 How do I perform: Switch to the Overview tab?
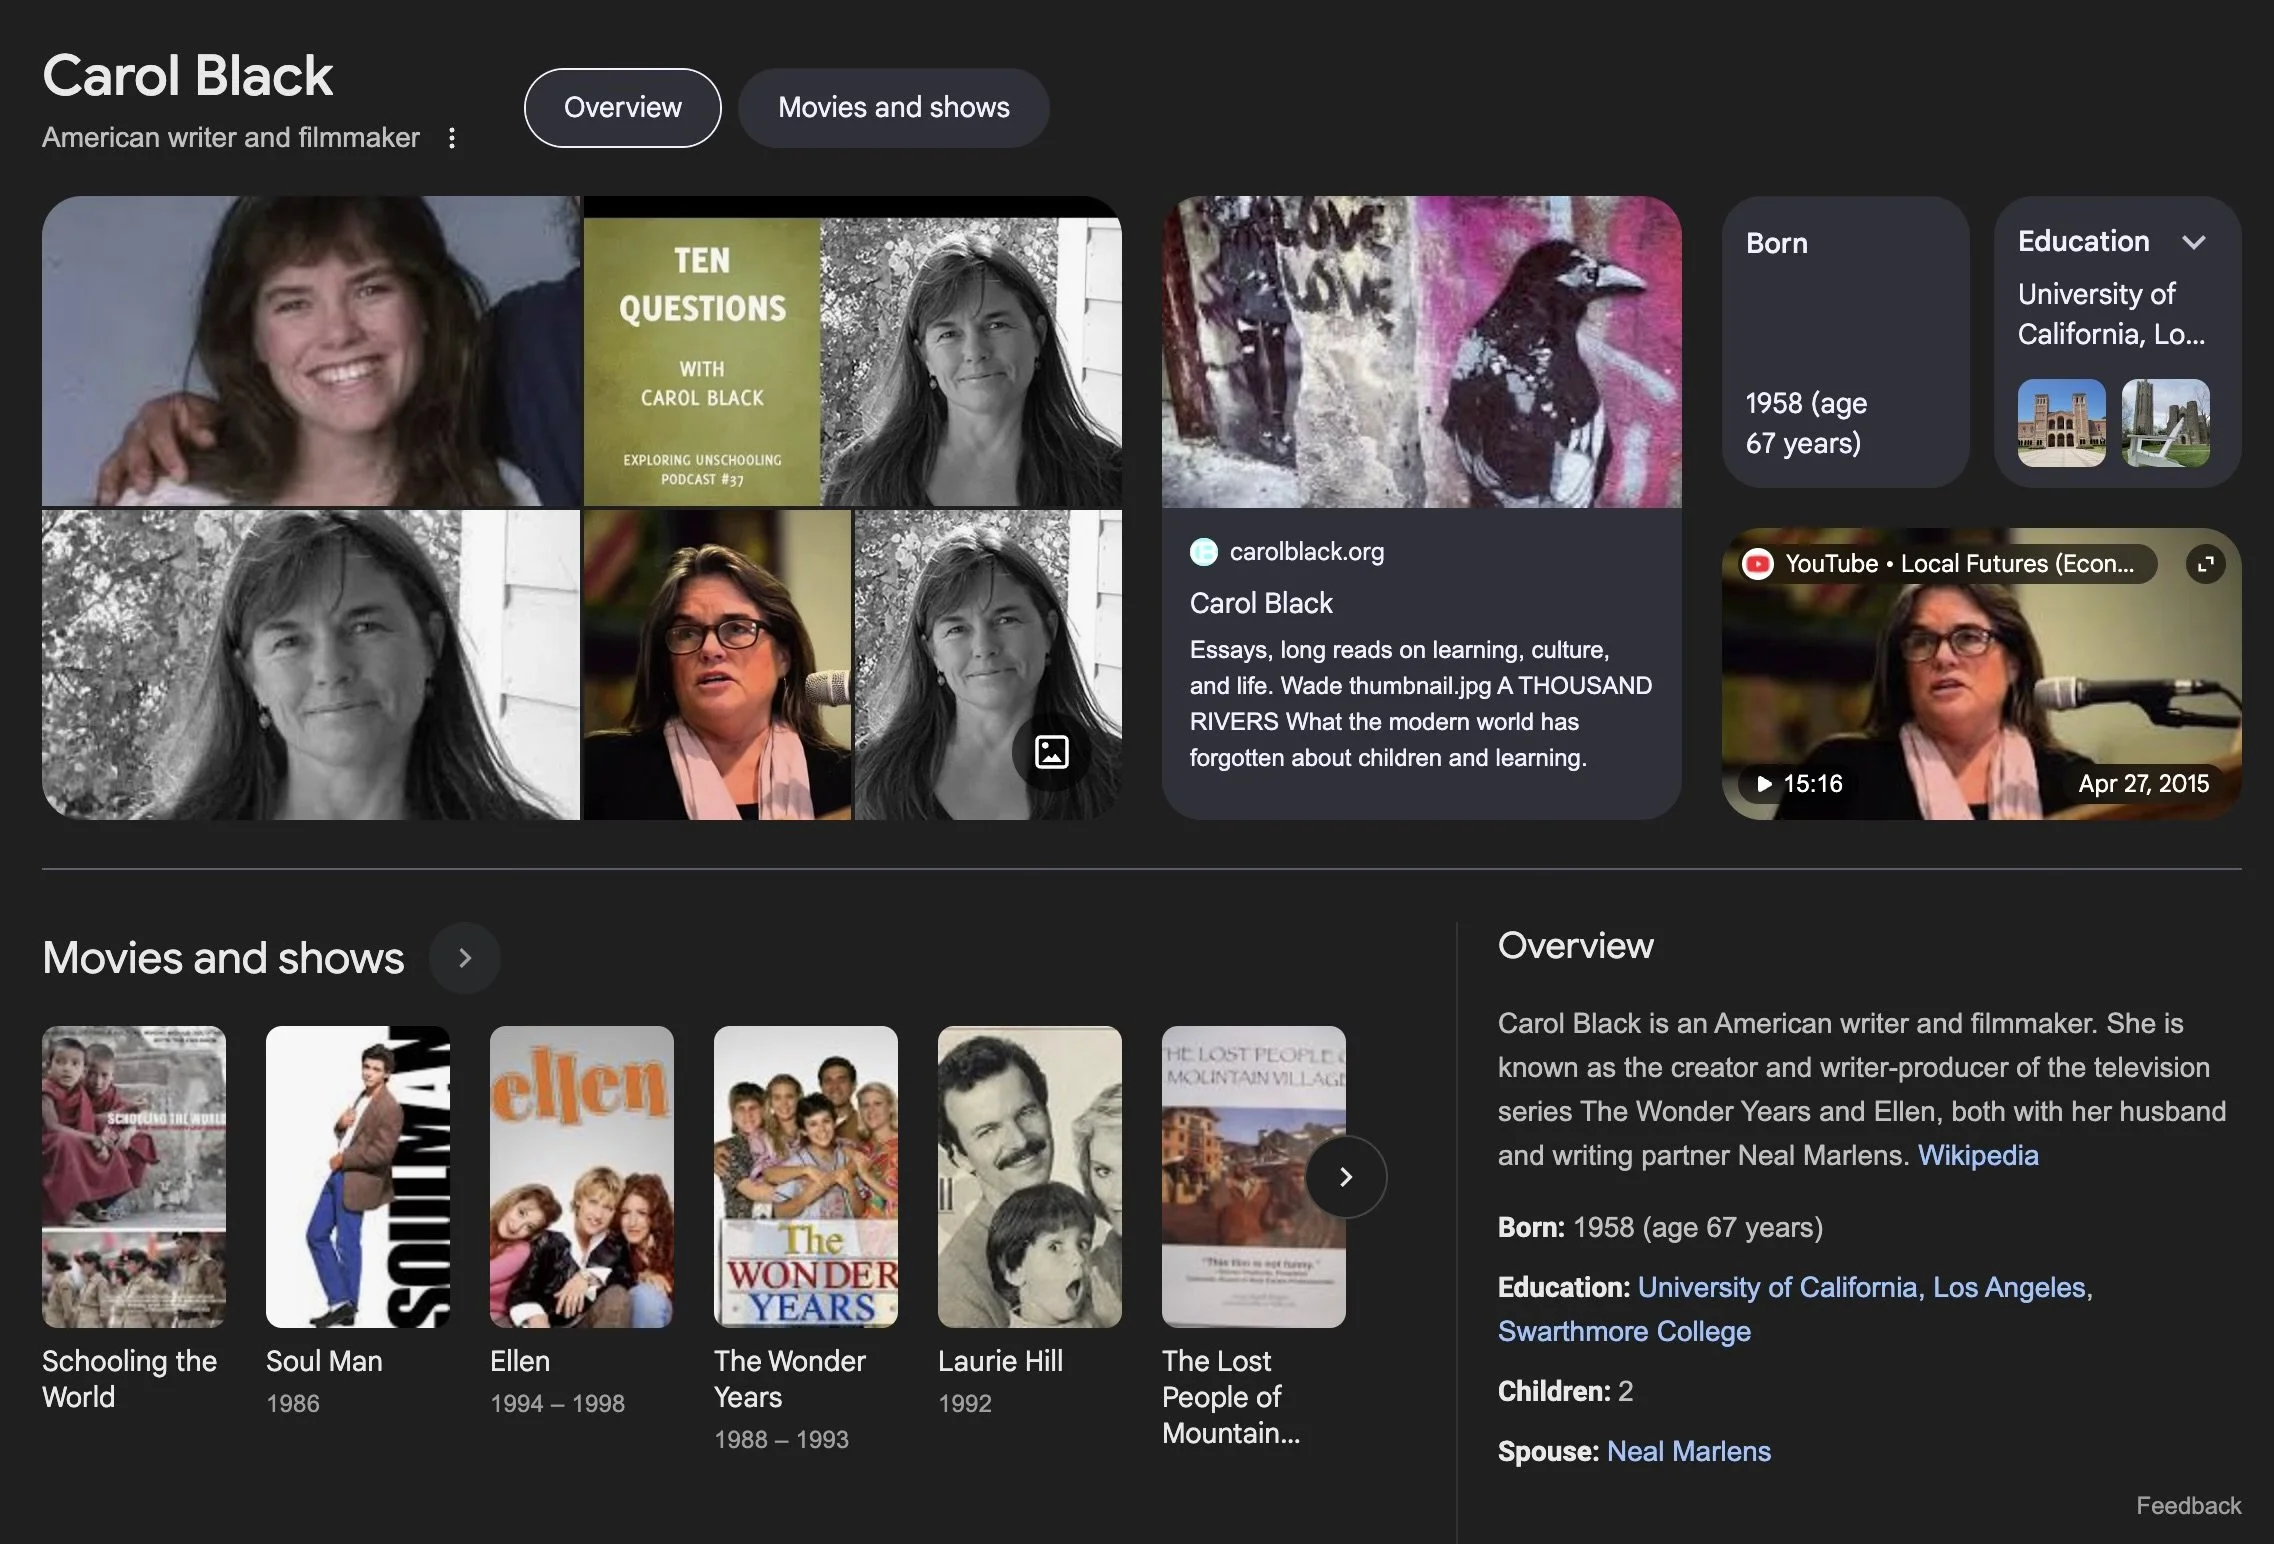coord(622,108)
